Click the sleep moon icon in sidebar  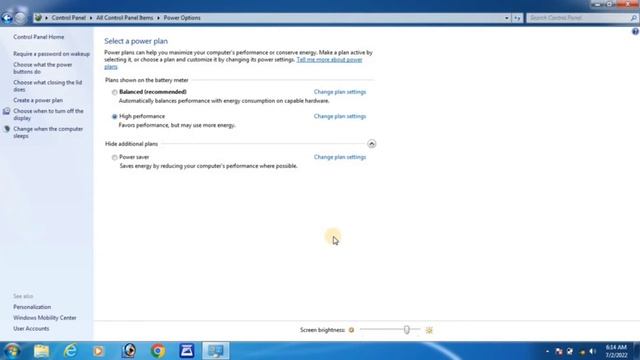click(7, 129)
